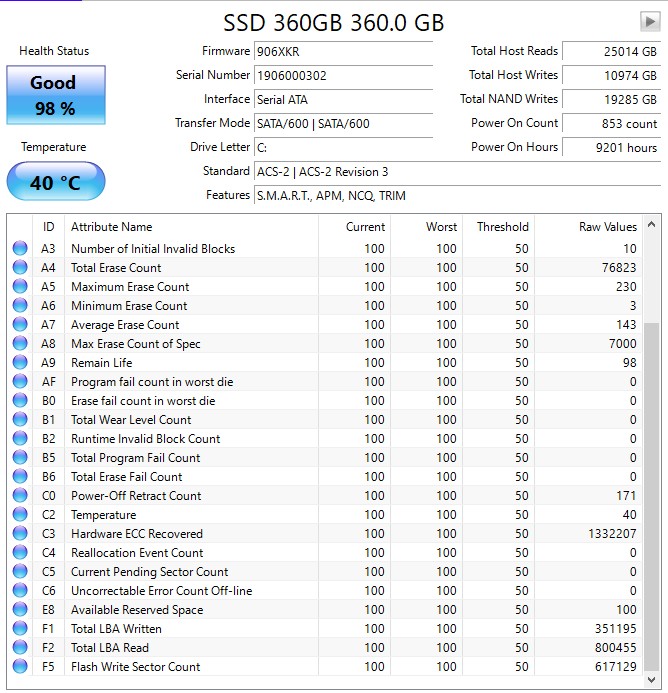Image resolution: width=668 pixels, height=693 pixels.
Task: Select raw value 800455 for Total LBA Read
Action: point(616,648)
